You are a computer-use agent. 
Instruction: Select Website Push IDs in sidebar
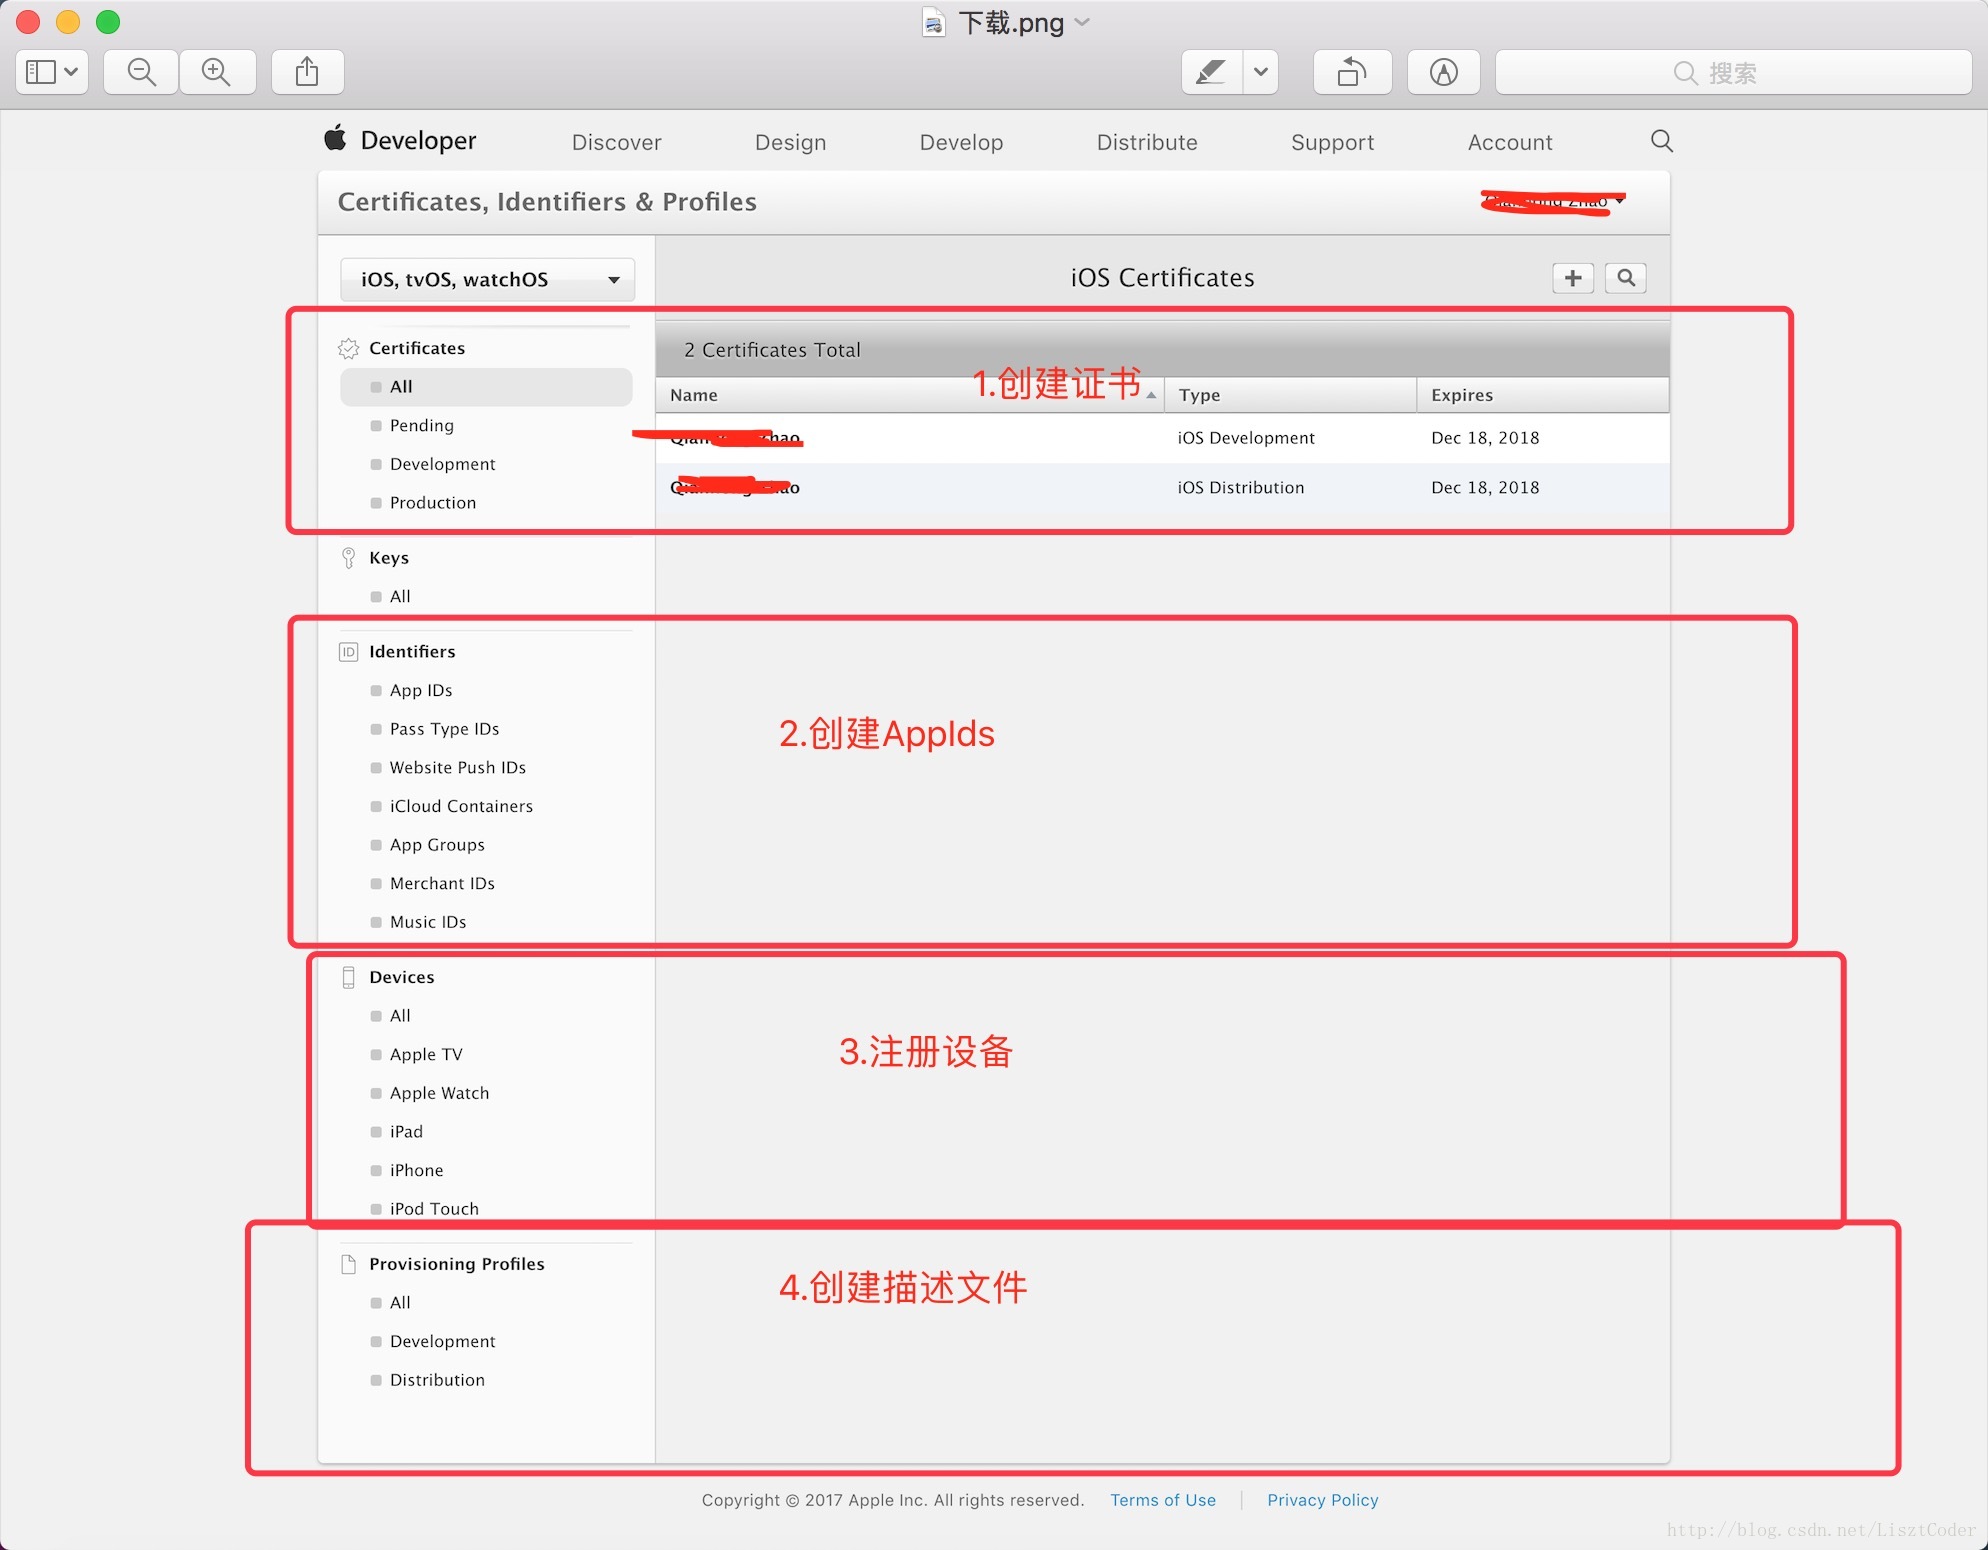pyautogui.click(x=458, y=768)
